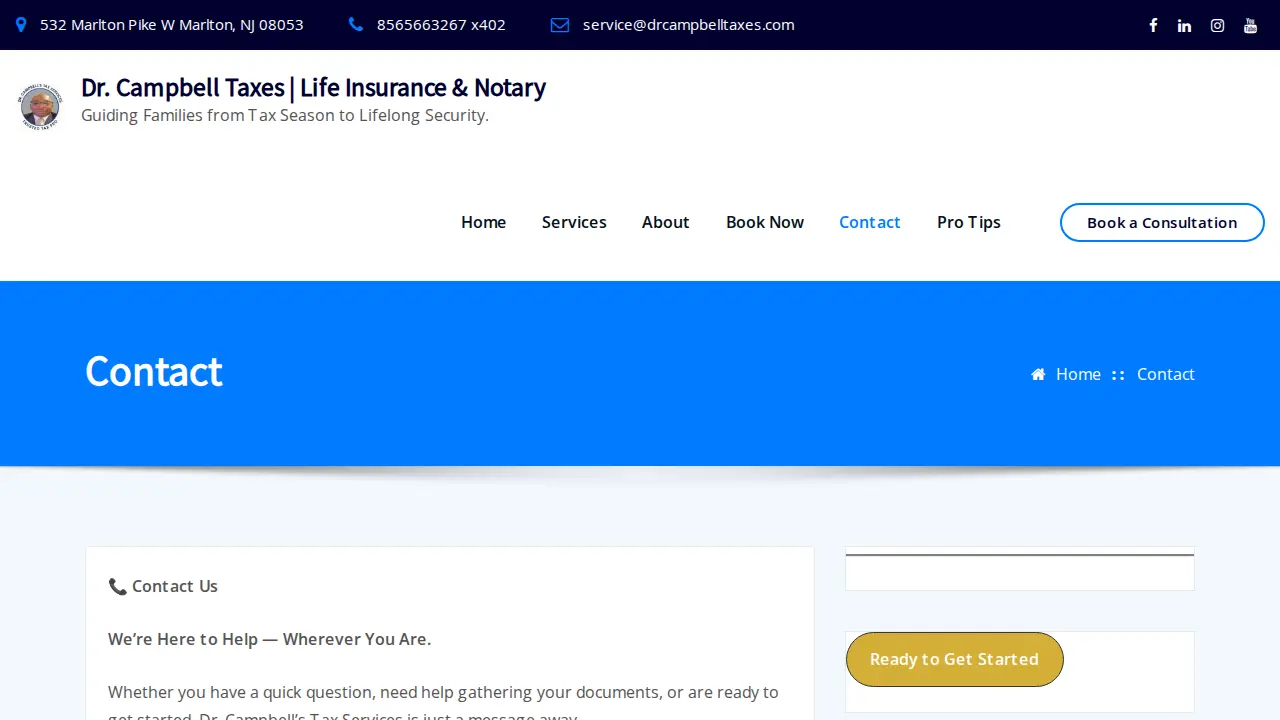Open the Pro Tips menu item
This screenshot has width=1280, height=720.
[x=969, y=222]
